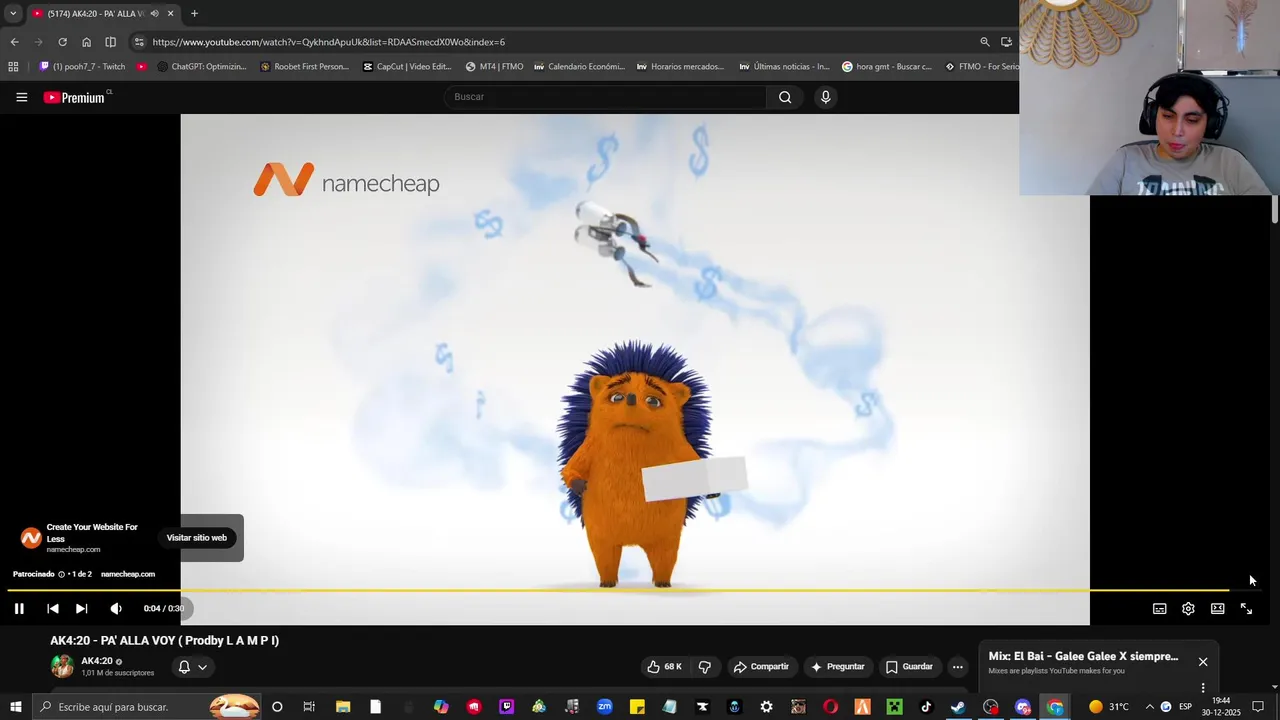The image size is (1280, 720).
Task: Click the page vertical scrollbar
Action: point(1275,210)
